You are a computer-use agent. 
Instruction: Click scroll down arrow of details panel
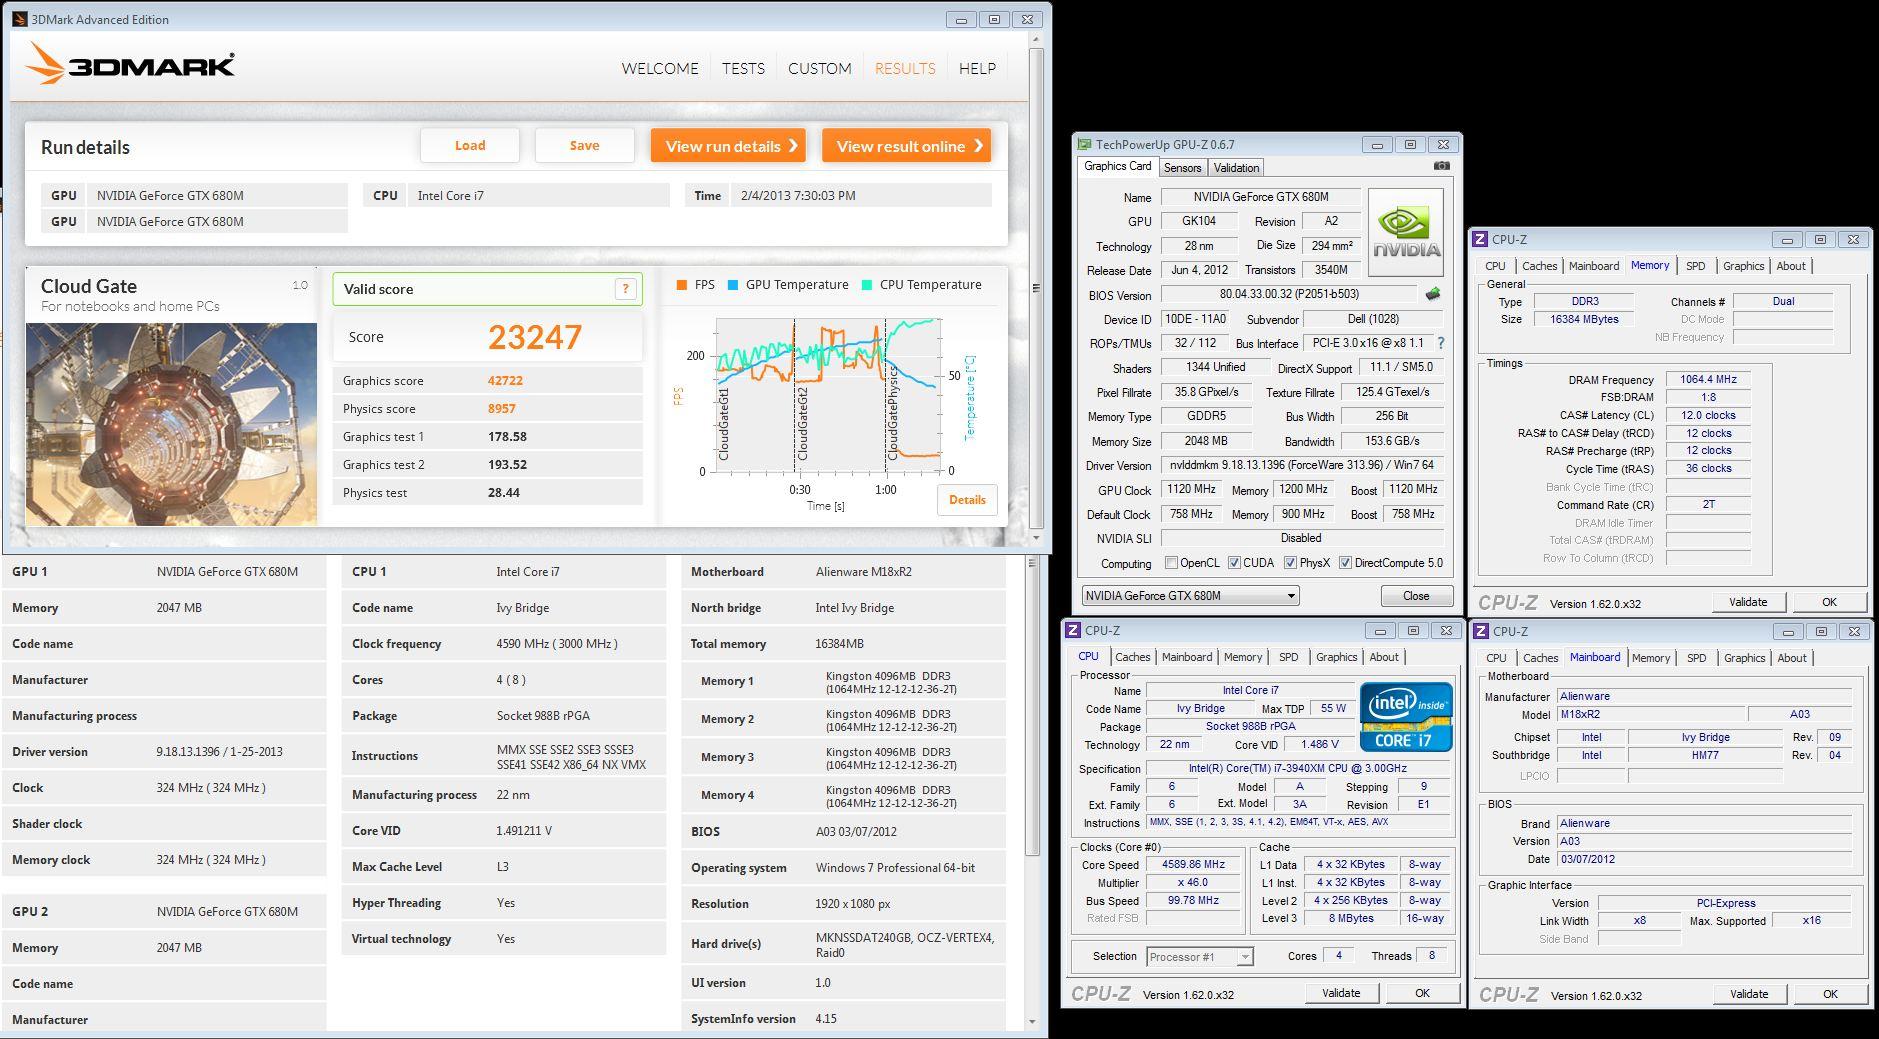tap(1033, 1021)
